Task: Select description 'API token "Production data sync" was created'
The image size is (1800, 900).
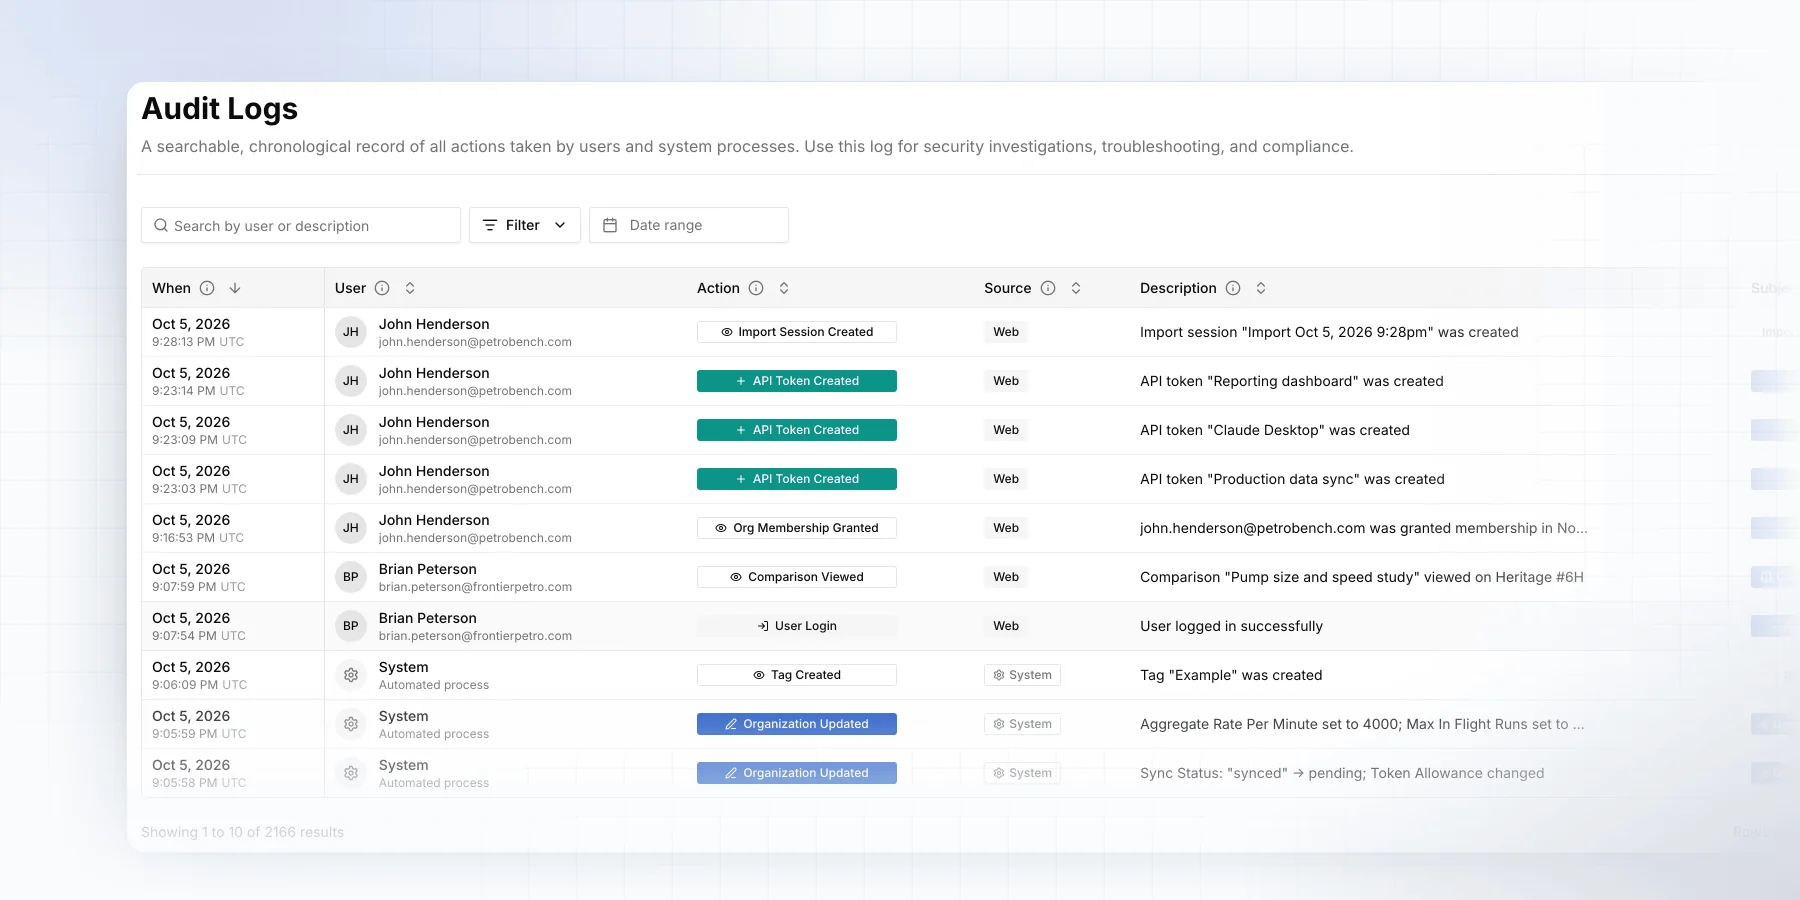Action: (1292, 479)
